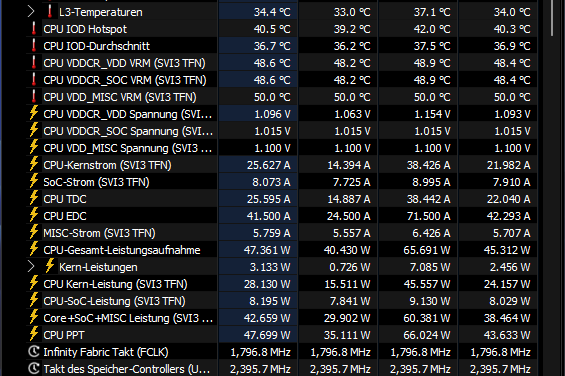
Task: Click the 45.557 W Kern-Leistung maximum value
Action: (427, 284)
